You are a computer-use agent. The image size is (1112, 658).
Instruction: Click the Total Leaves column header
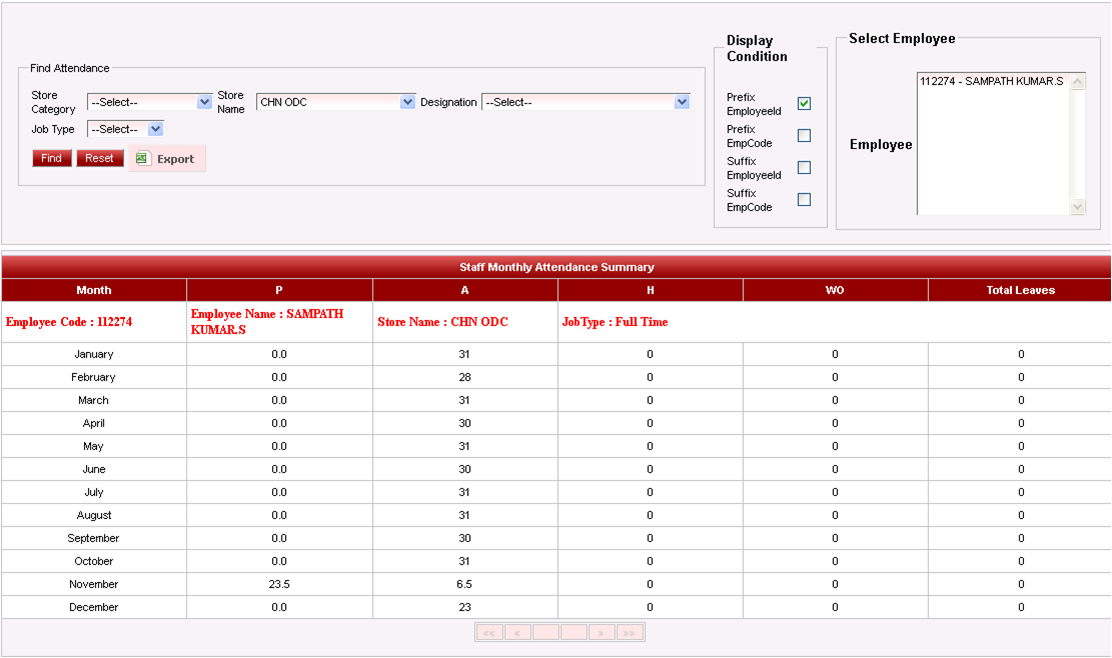[x=1020, y=290]
